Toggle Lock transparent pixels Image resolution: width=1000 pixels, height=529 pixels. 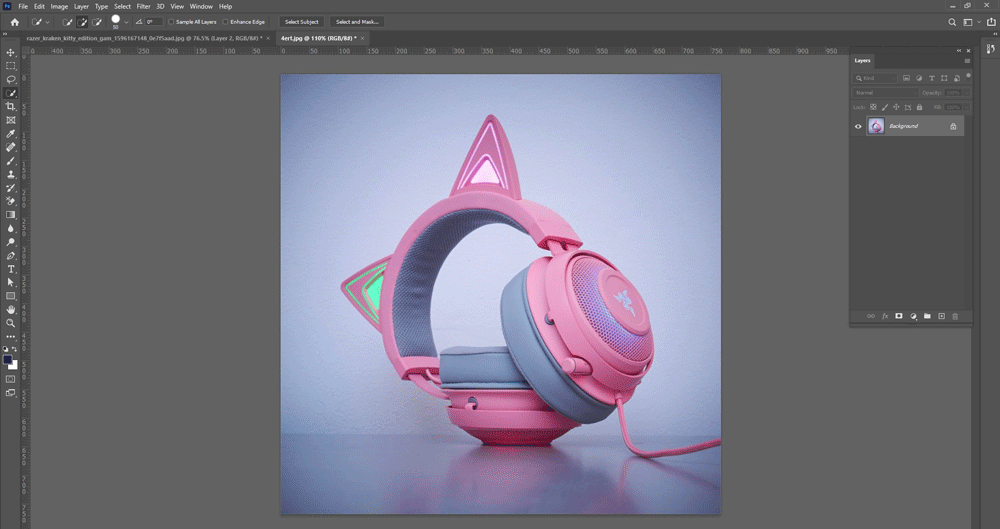click(873, 107)
